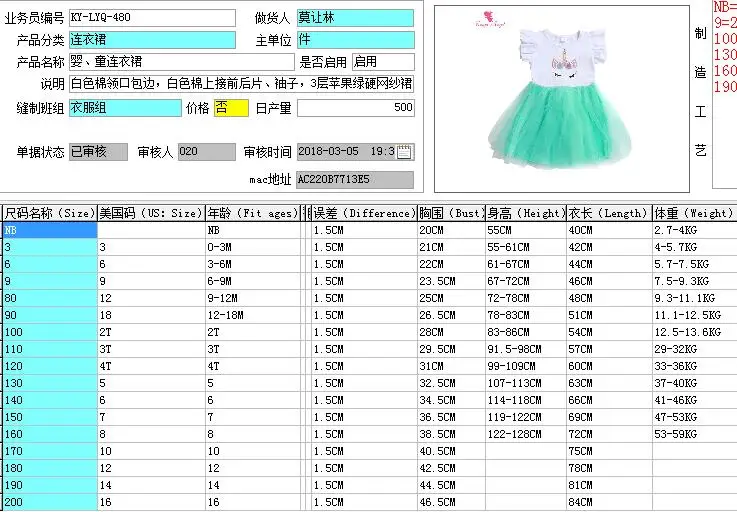Screen dimensions: 737x512
Task: Click weight cell 29-32KG
Action: [x=694, y=349]
